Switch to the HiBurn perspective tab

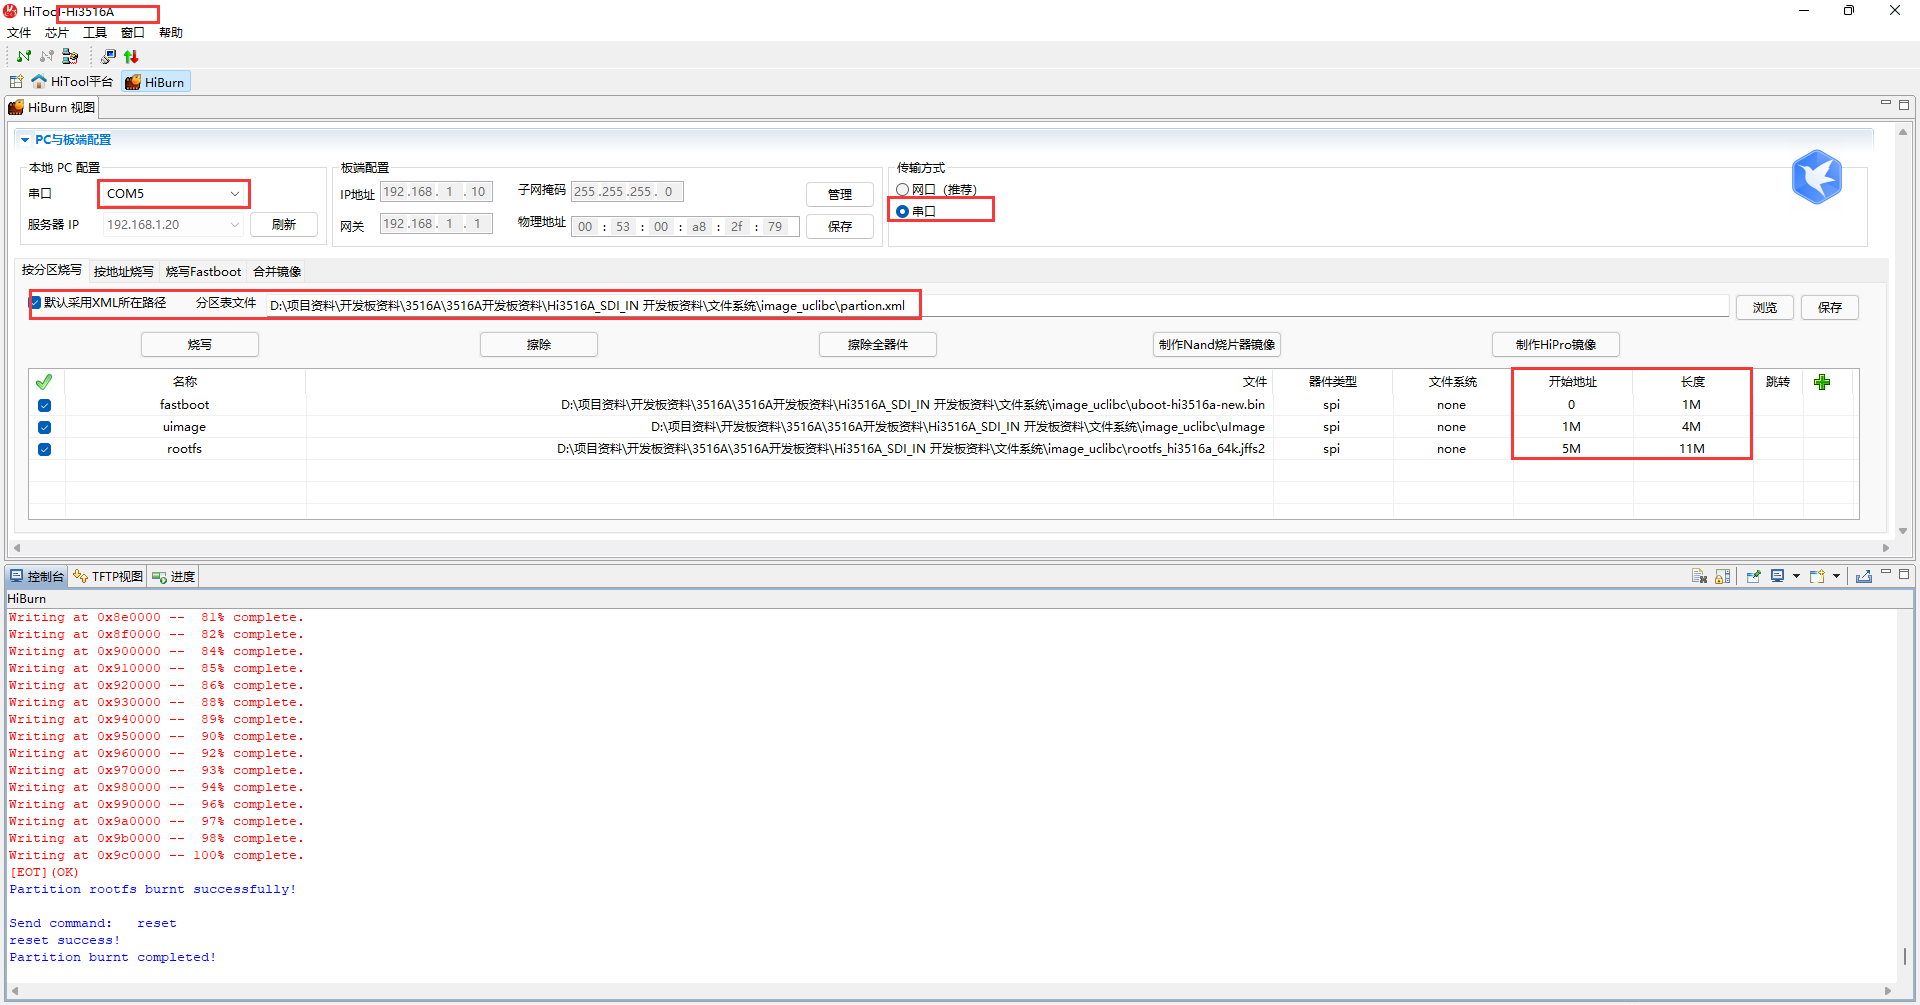tap(155, 82)
